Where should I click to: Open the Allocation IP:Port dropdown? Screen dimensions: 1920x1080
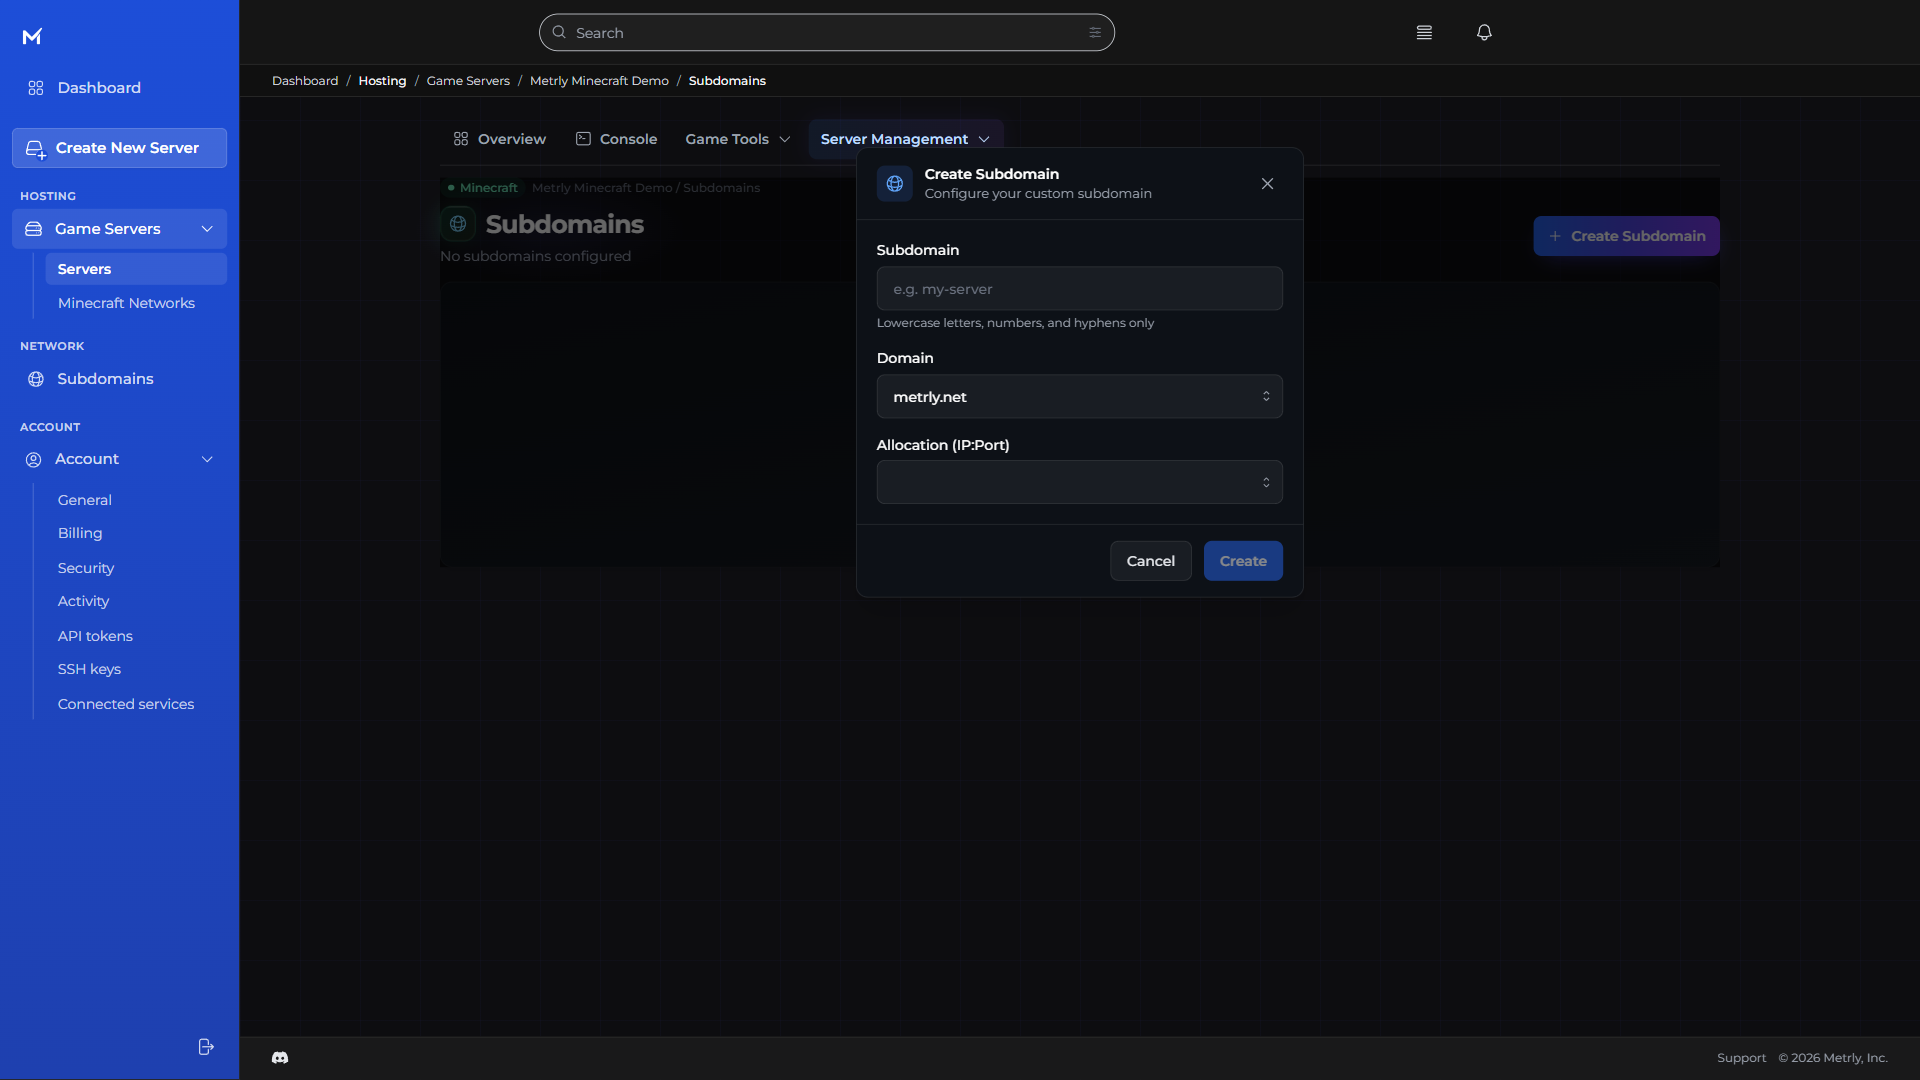click(1079, 483)
